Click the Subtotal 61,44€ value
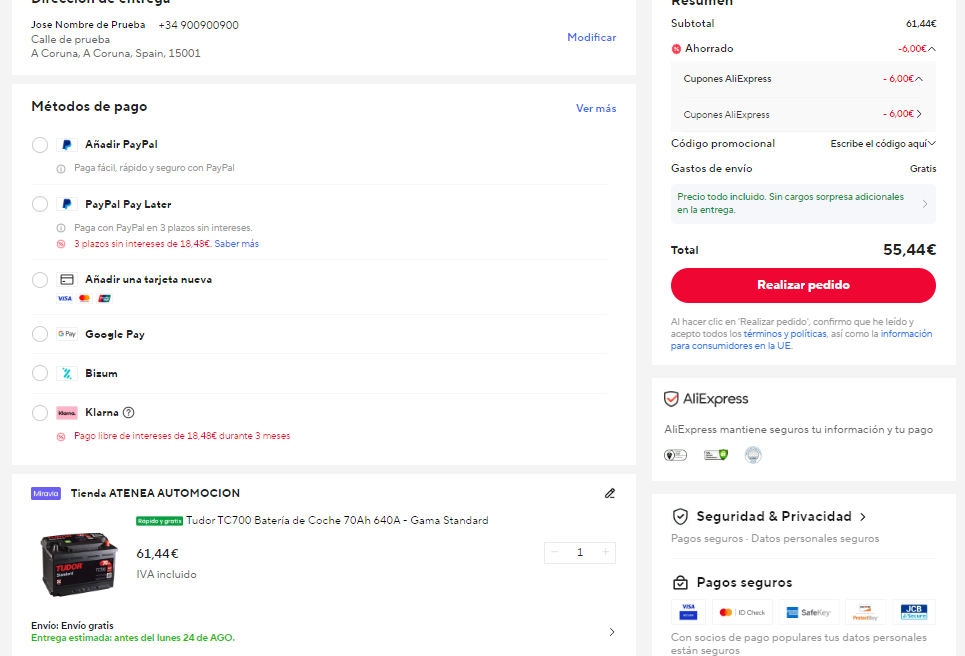This screenshot has width=965, height=656. point(921,24)
